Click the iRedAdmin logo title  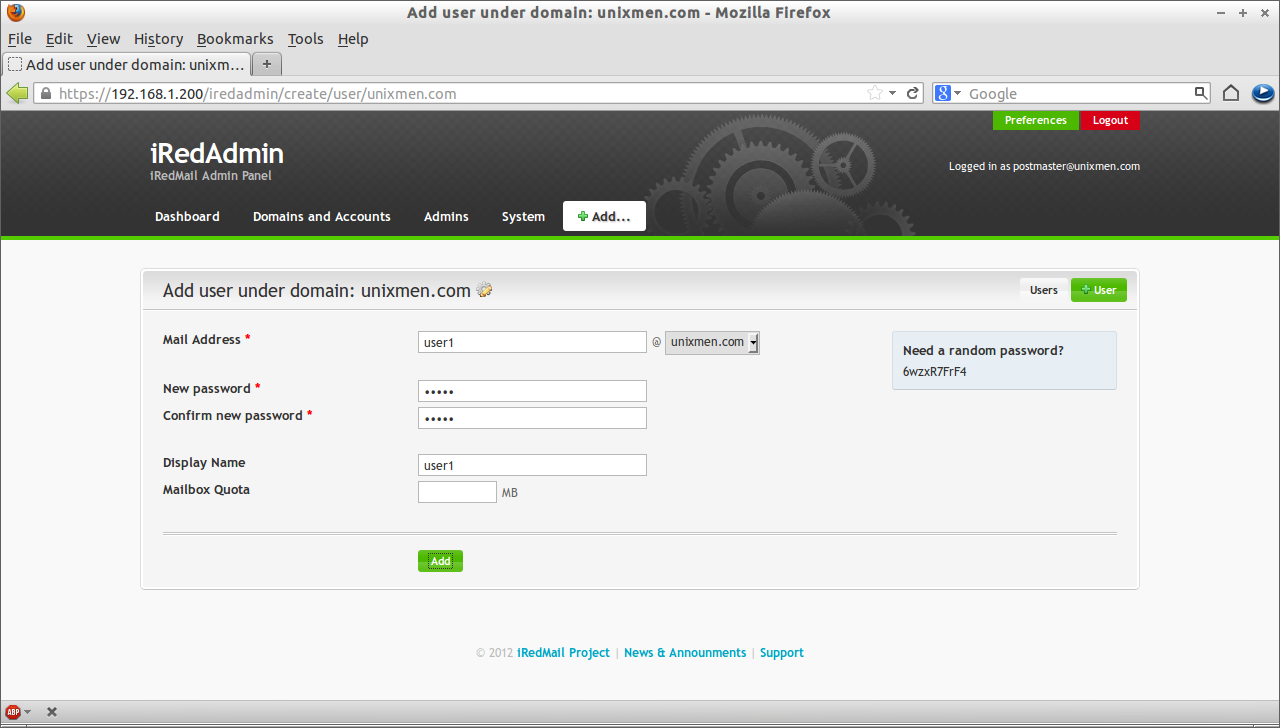click(x=217, y=154)
